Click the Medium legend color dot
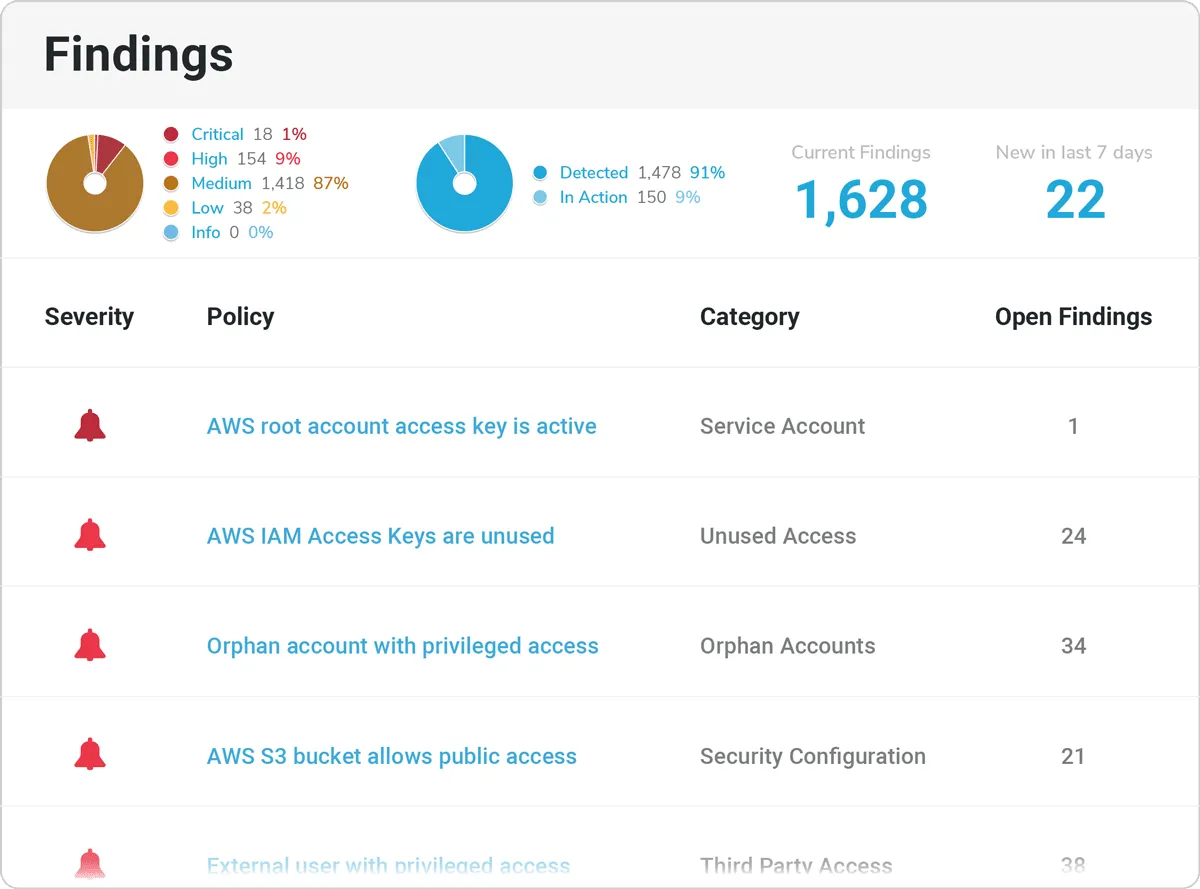Viewport: 1200px width, 889px height. [171, 183]
